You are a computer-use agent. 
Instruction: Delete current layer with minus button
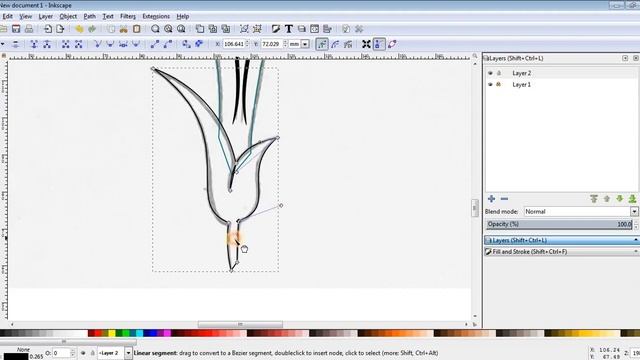pyautogui.click(x=504, y=199)
